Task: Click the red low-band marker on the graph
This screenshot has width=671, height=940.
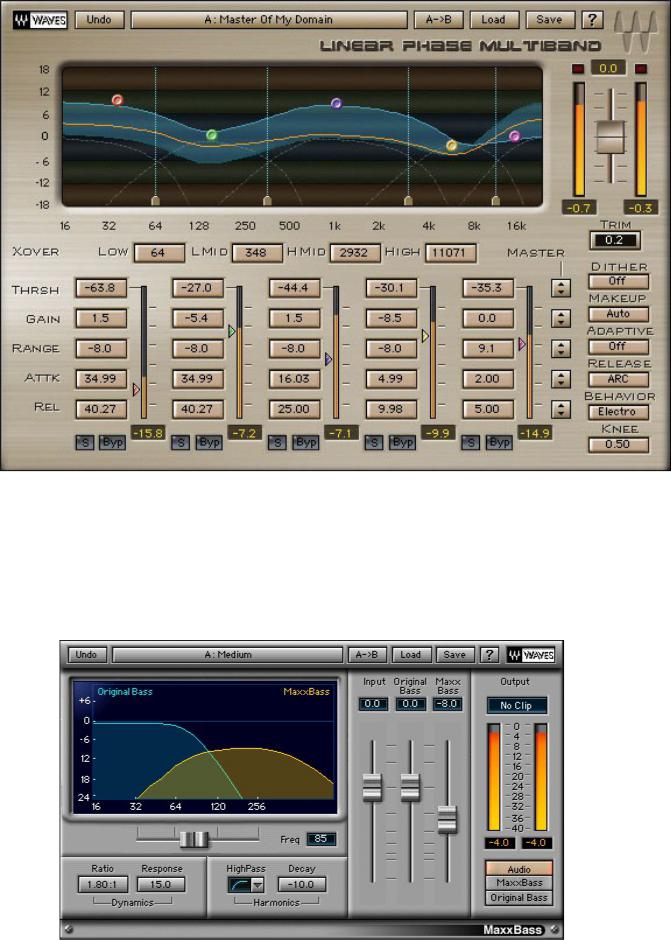Action: point(118,100)
